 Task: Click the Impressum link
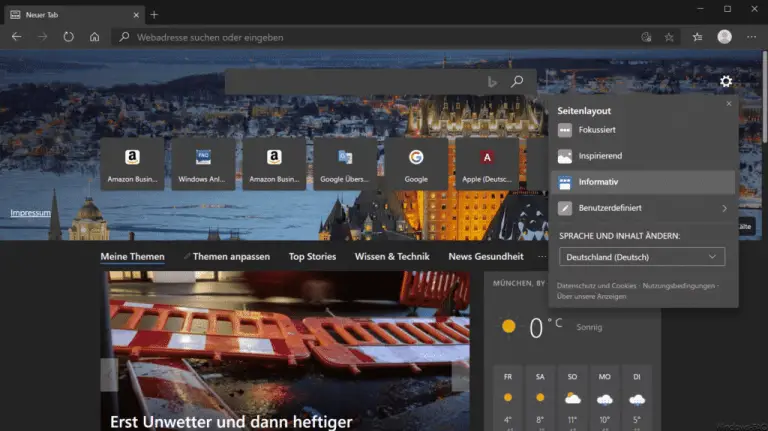(30, 213)
